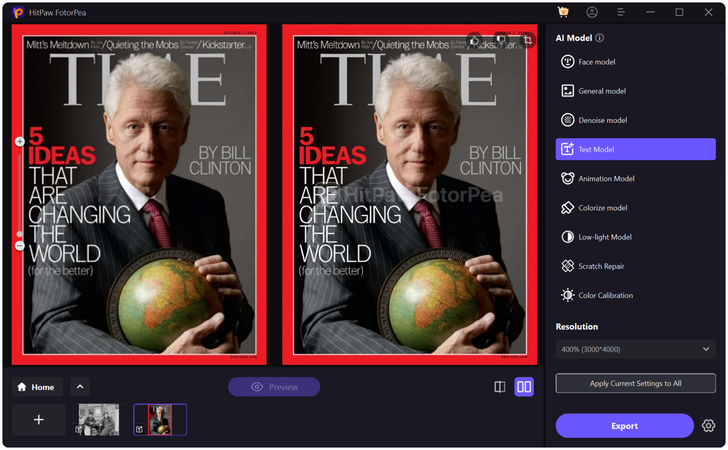Click Apply Current Settings to All

coord(635,383)
